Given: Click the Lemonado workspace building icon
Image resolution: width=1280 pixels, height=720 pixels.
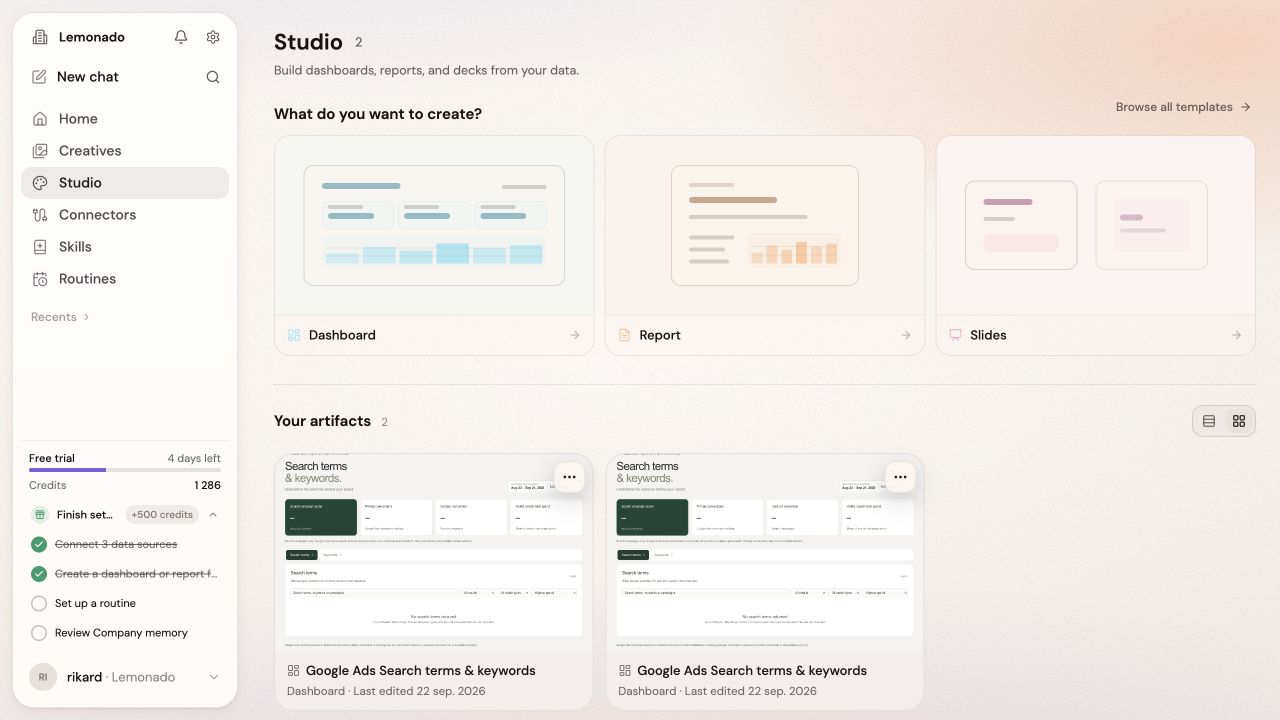Looking at the screenshot, I should tap(40, 37).
